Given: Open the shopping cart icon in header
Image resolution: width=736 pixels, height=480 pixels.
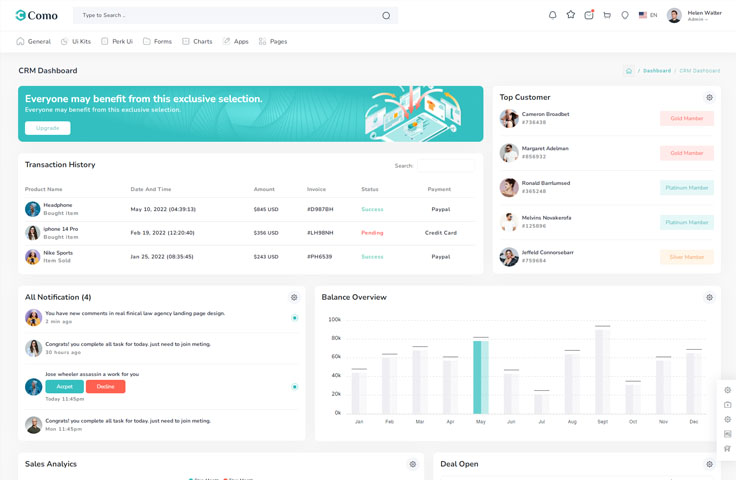Looking at the screenshot, I should tap(607, 15).
